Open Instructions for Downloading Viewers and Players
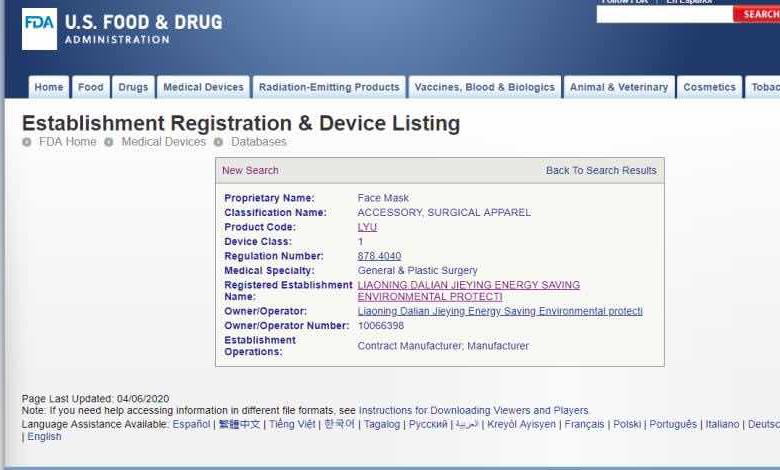 coord(474,410)
